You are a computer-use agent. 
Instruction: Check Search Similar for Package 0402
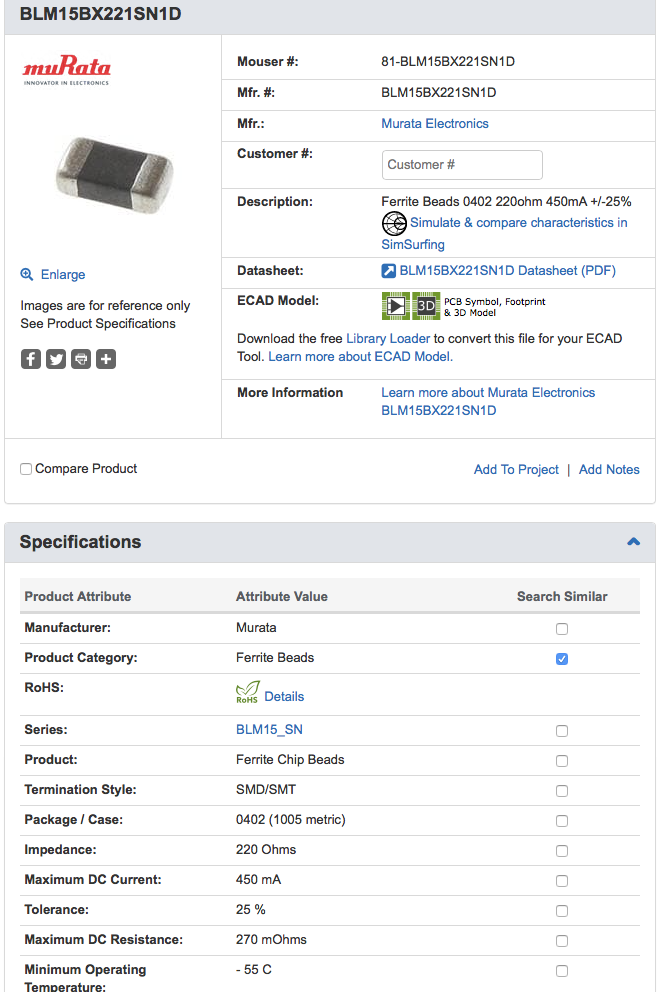coord(562,821)
